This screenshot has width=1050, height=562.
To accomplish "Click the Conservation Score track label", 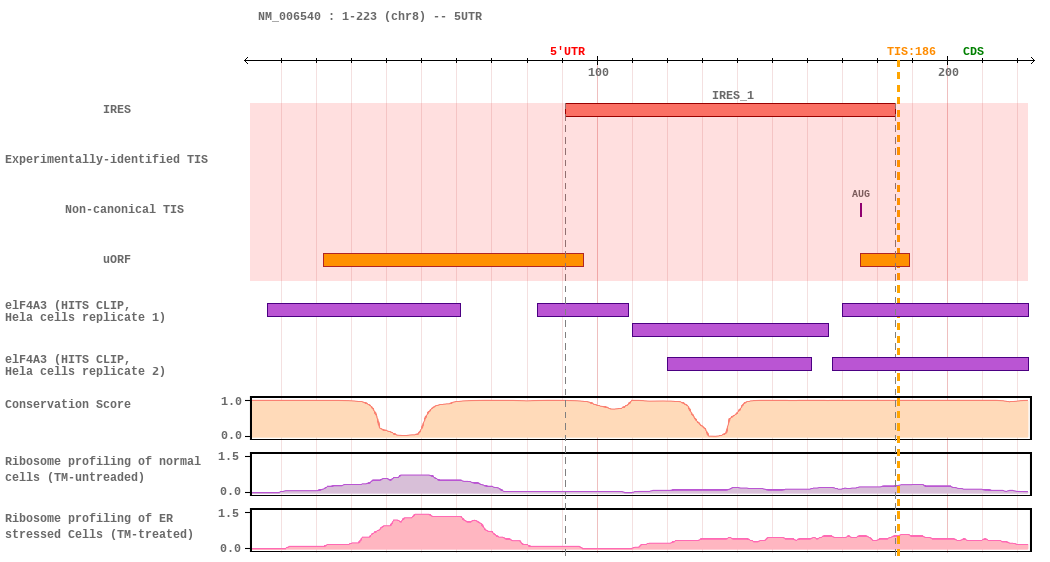I will click(68, 405).
